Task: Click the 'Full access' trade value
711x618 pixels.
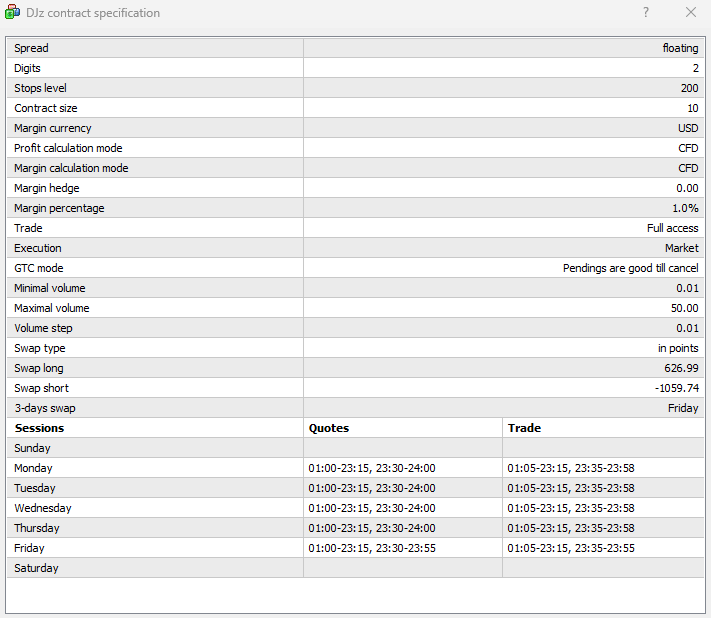Action: pyautogui.click(x=672, y=228)
